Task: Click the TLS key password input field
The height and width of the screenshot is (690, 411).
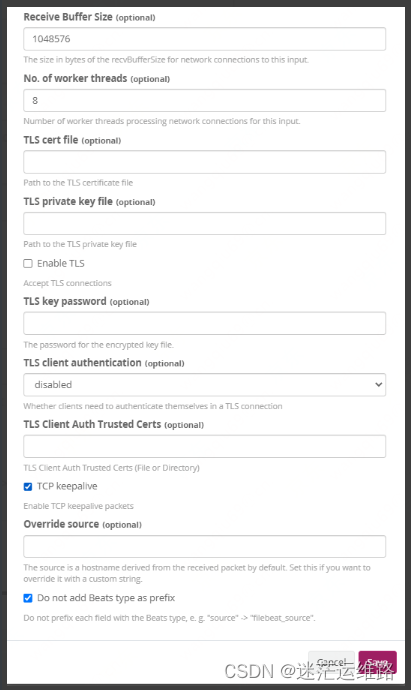Action: [x=205, y=323]
